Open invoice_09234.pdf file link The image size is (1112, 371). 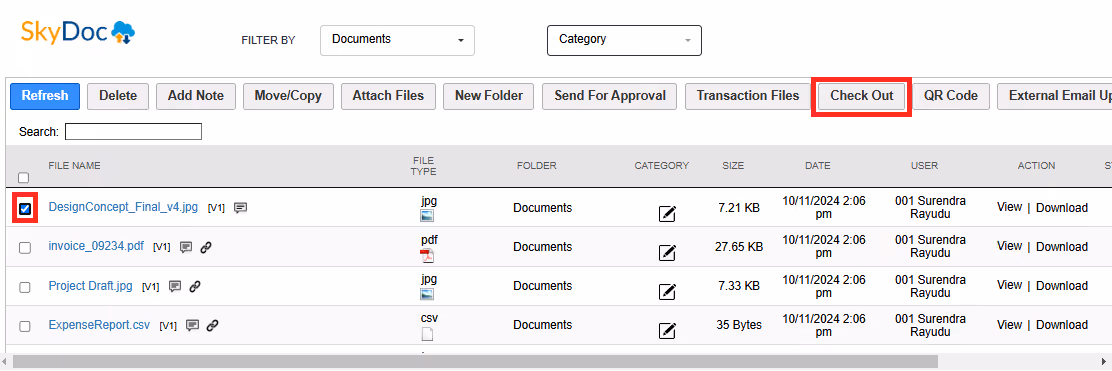pos(96,246)
